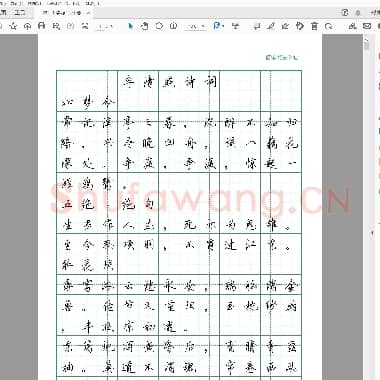This screenshot has width=380, height=380.
Task: Click the poem heading 如梦令
Action: click(x=88, y=103)
